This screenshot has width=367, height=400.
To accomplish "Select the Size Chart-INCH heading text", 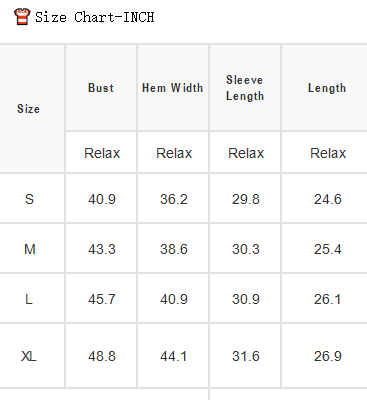I will tap(95, 17).
